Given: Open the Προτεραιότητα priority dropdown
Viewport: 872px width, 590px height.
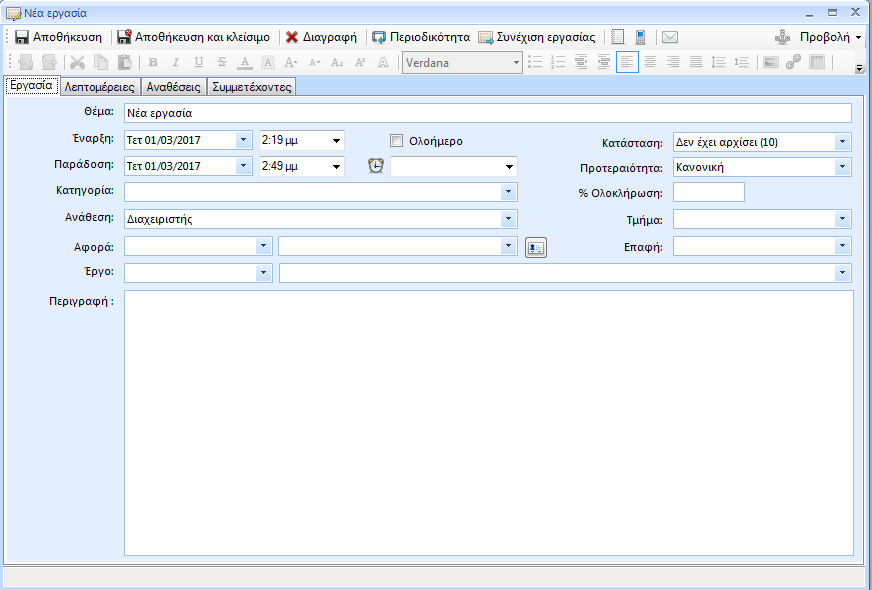Looking at the screenshot, I should tap(842, 167).
